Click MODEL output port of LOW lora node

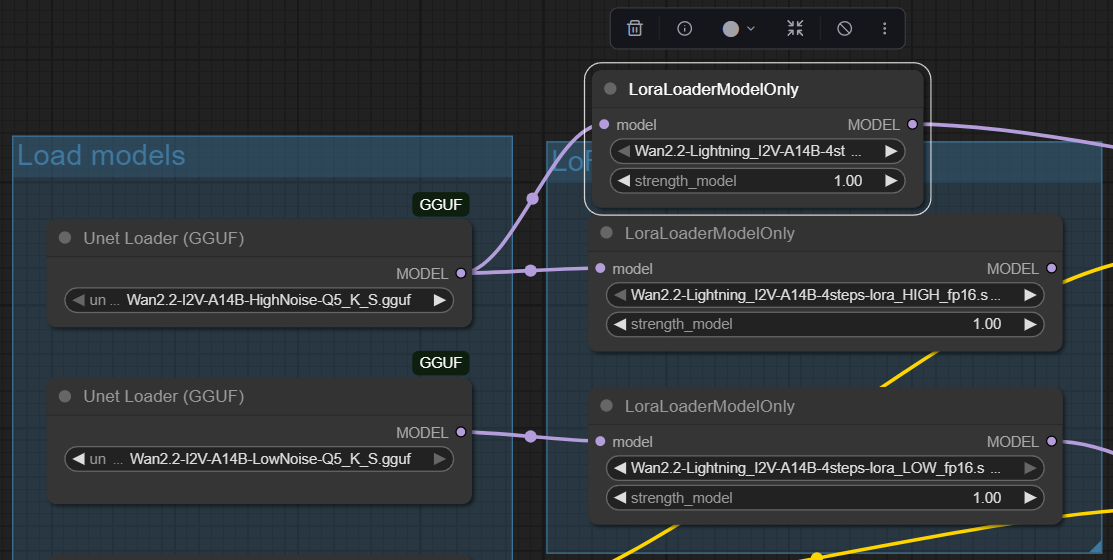coord(1051,441)
